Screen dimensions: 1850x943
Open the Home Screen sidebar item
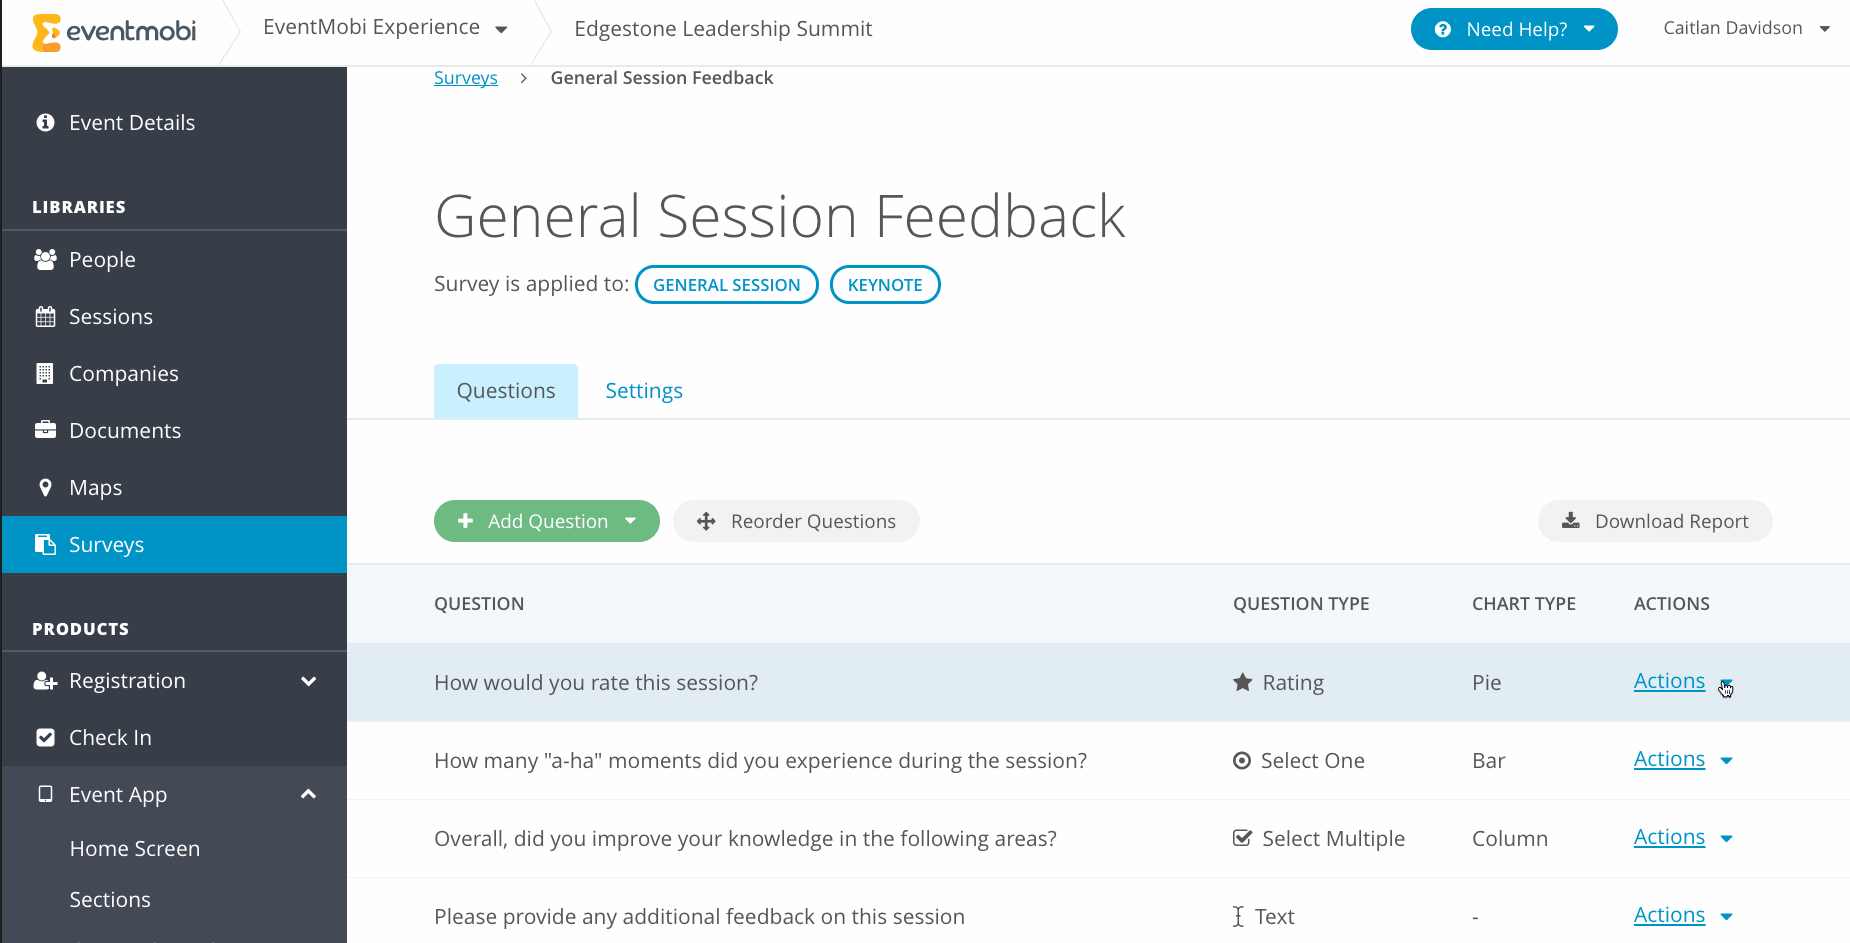[135, 849]
